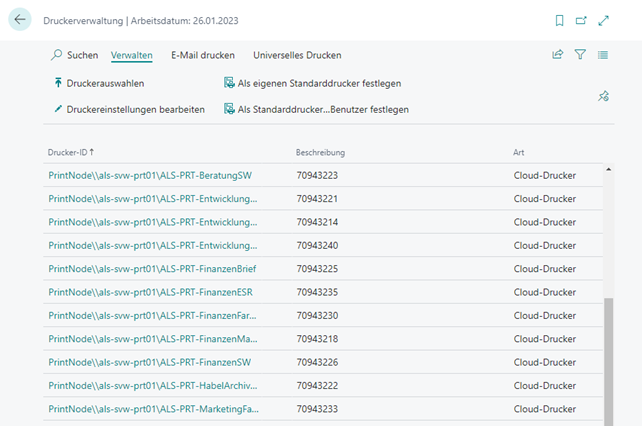Click Druckerauswahlen action
Image resolution: width=642 pixels, height=426 pixels.
[105, 83]
